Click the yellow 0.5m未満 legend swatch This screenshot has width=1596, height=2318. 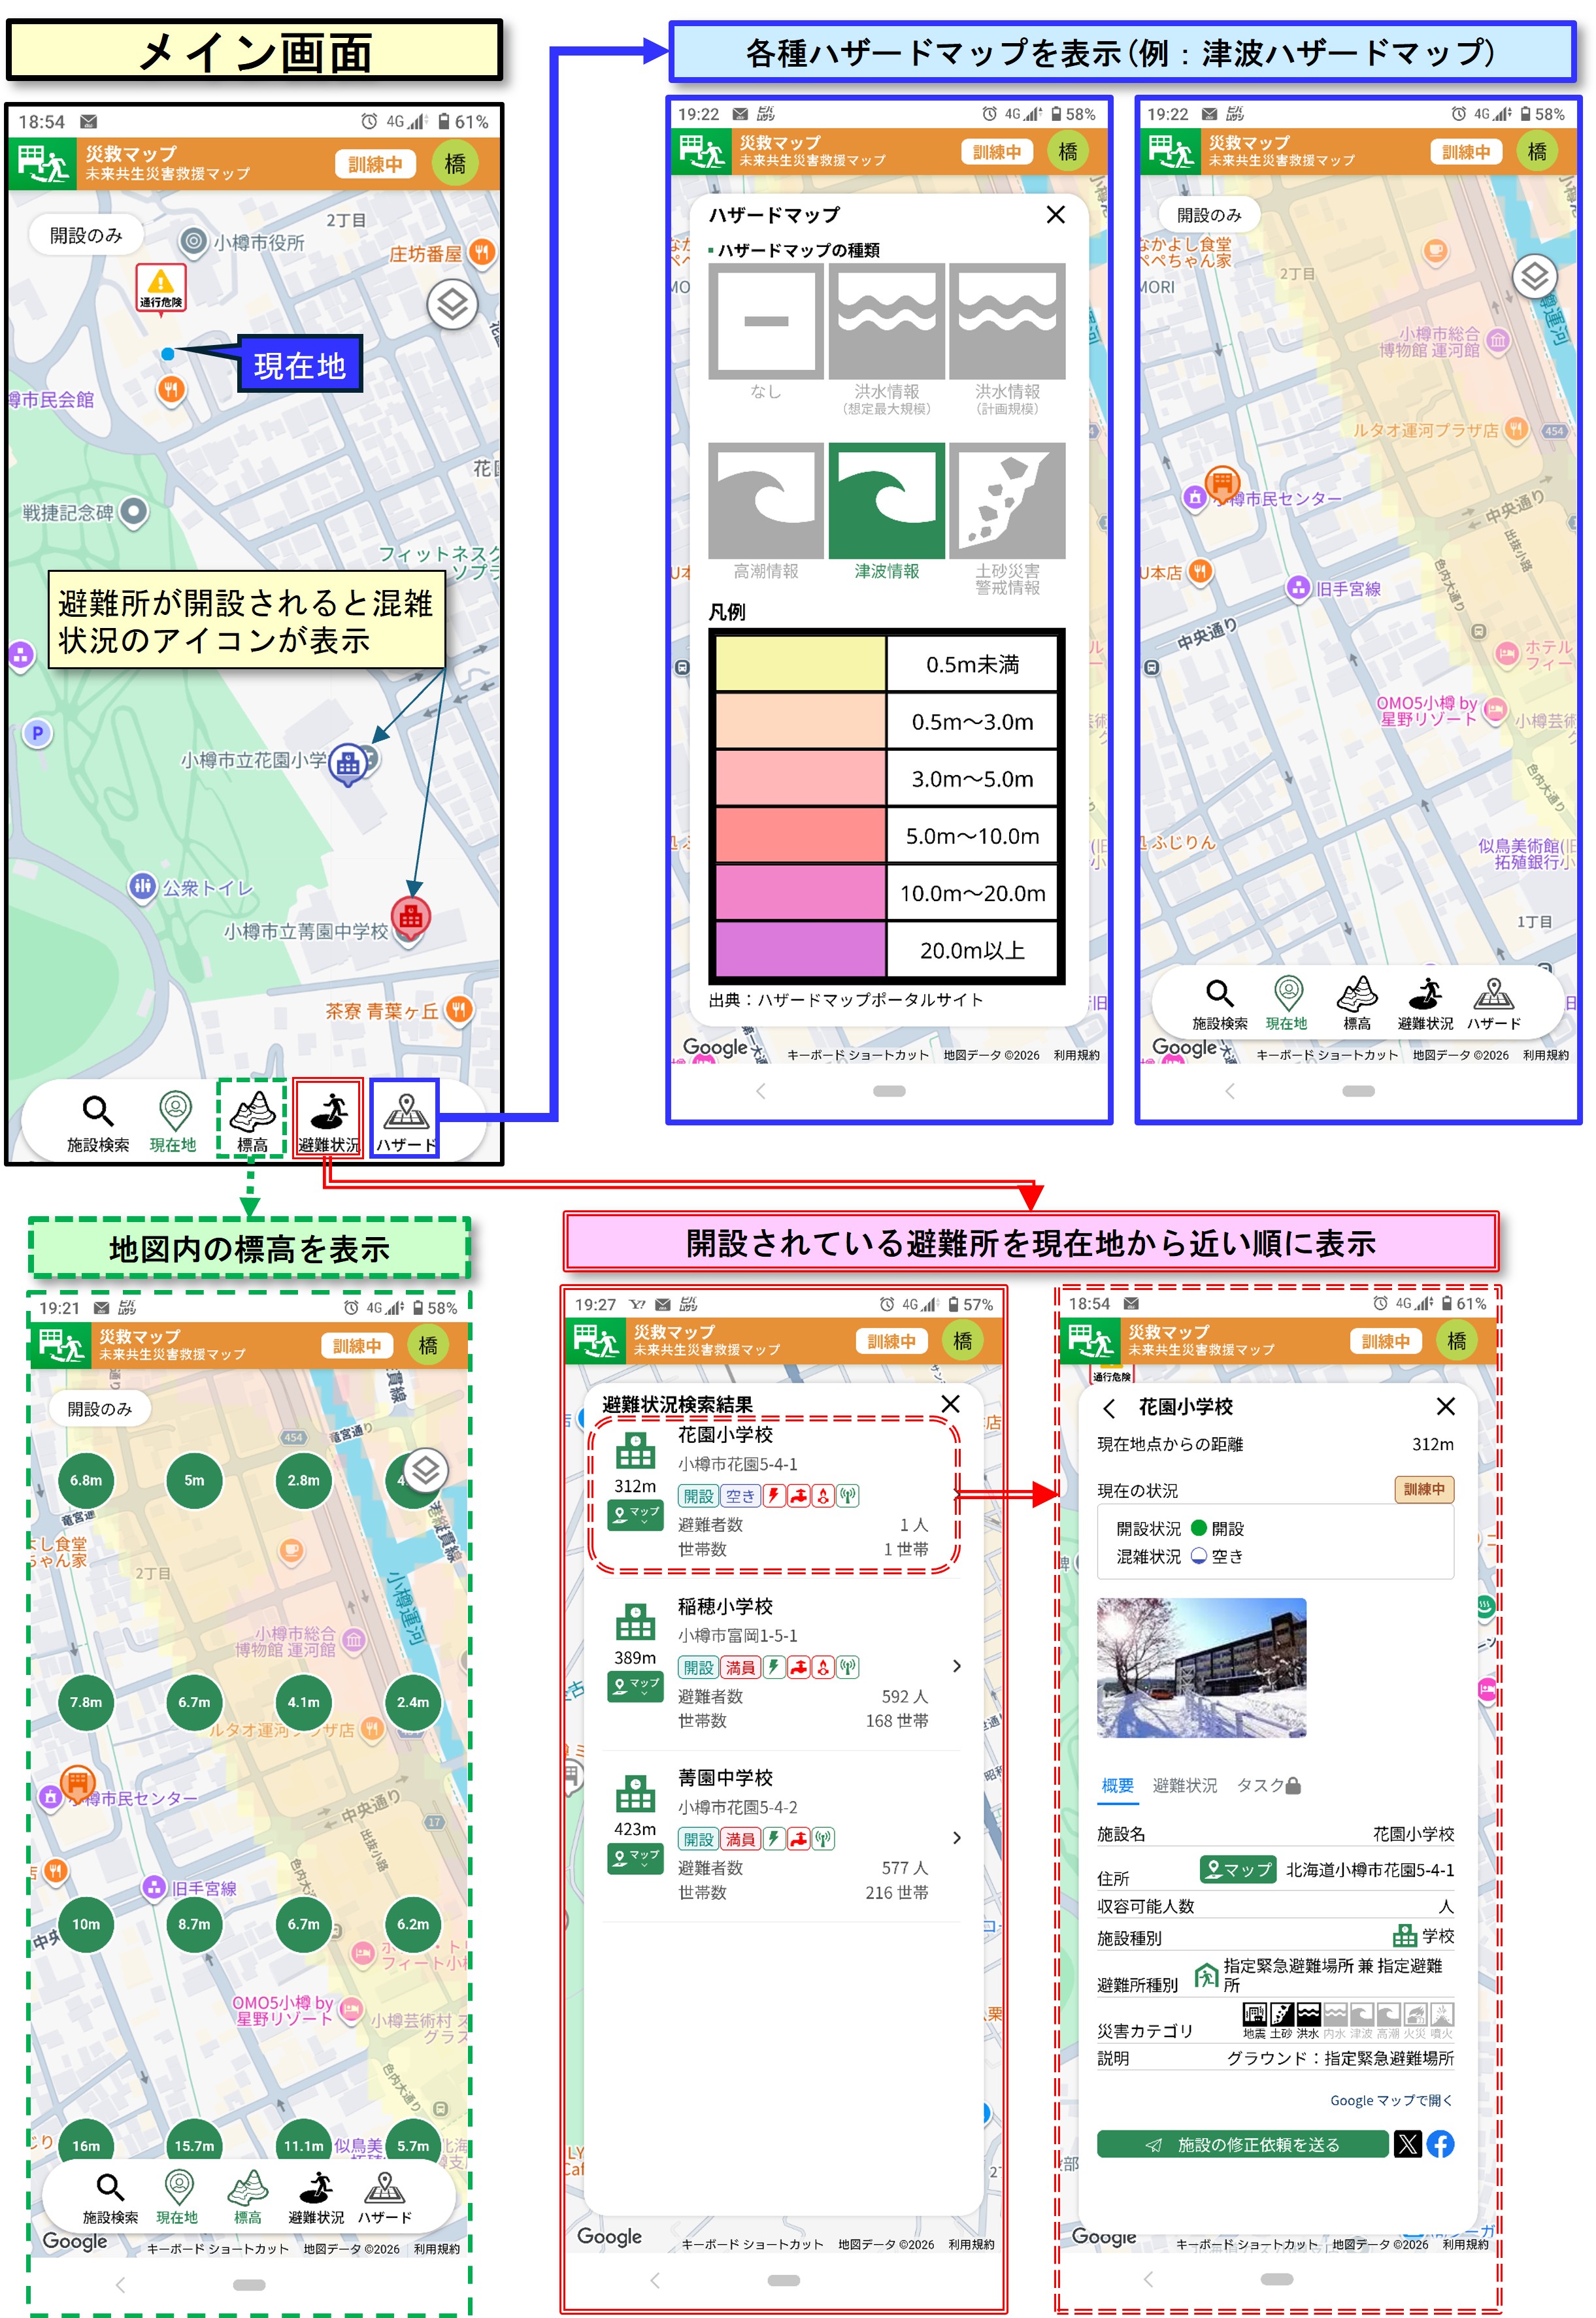(800, 664)
